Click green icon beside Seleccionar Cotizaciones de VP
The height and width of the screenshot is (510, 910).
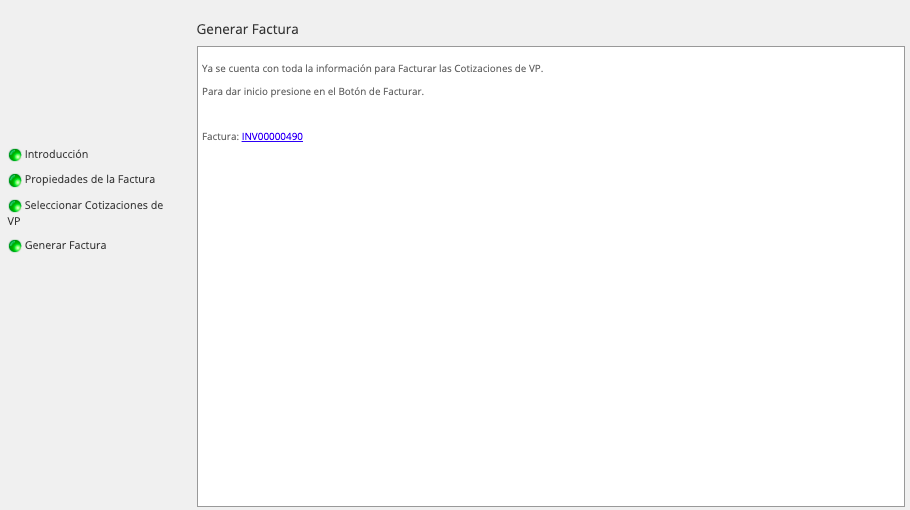[15, 206]
